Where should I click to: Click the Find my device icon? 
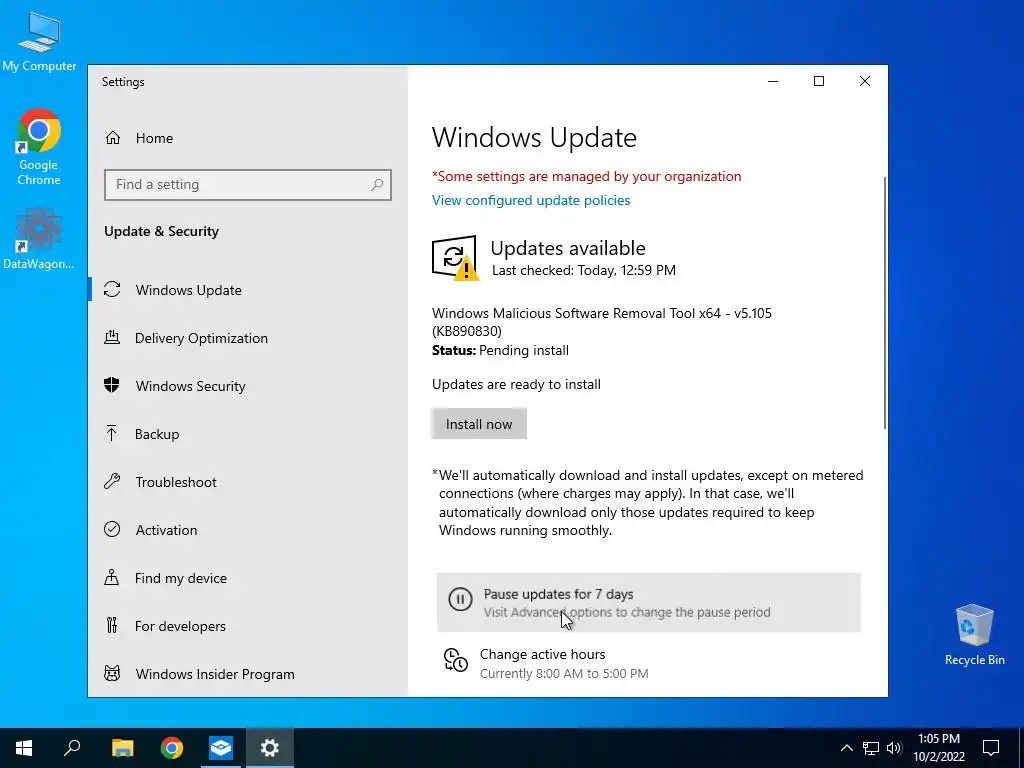(x=112, y=577)
